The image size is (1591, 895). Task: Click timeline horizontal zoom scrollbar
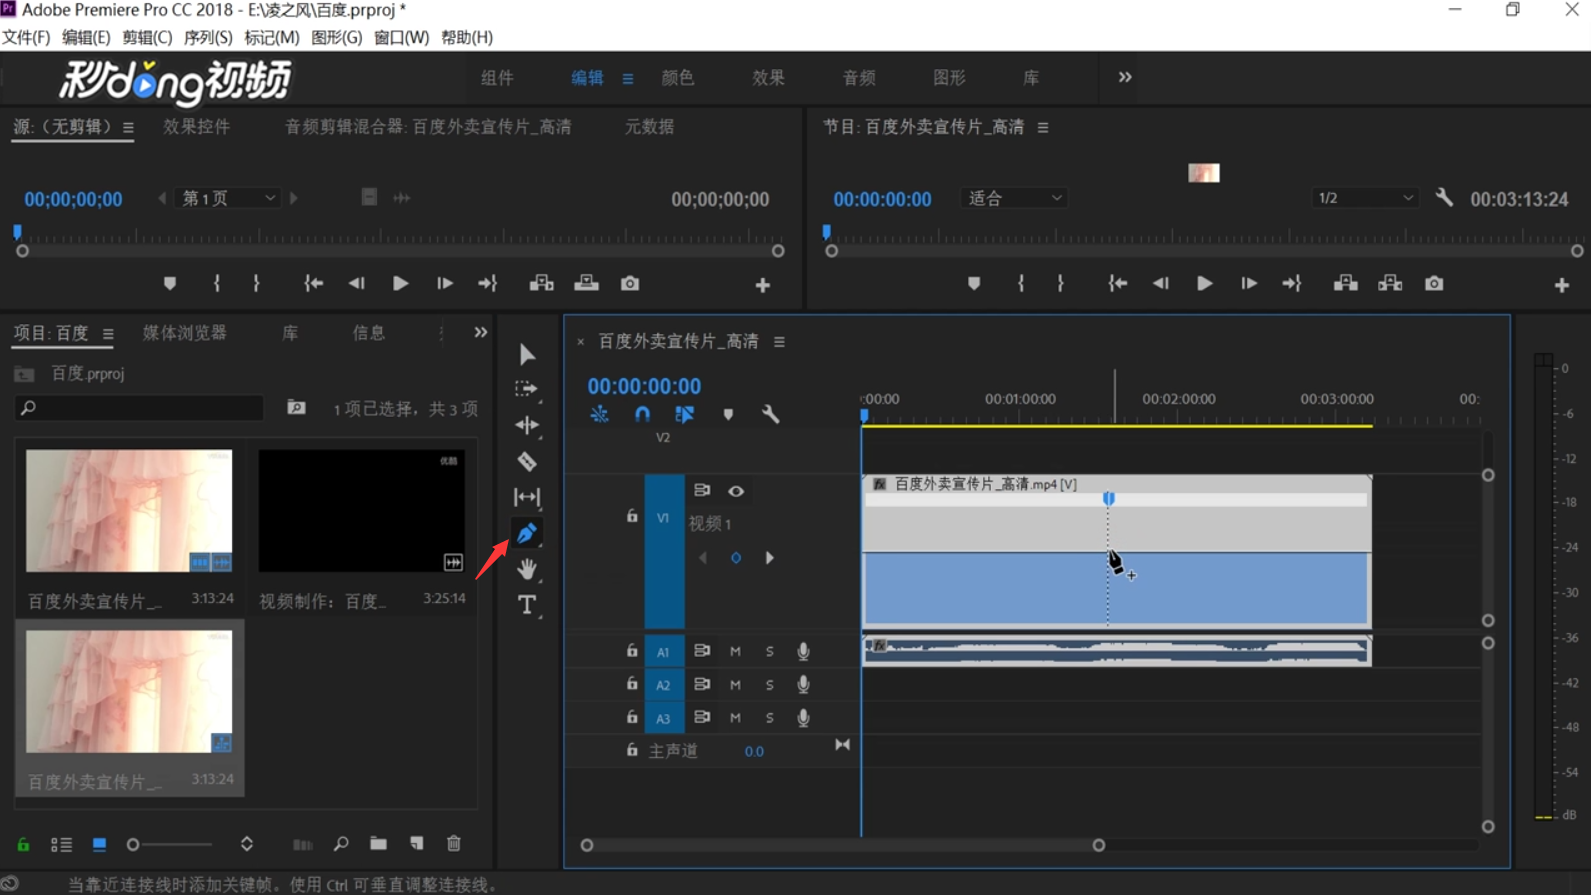842,845
